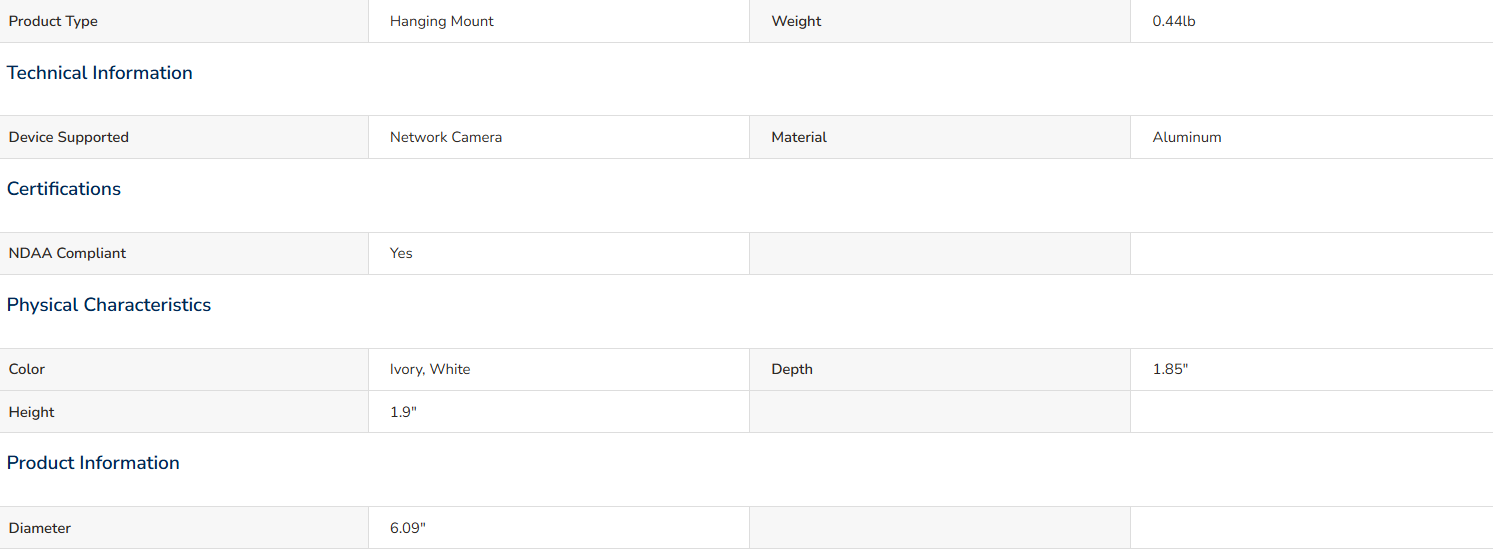Image resolution: width=1493 pixels, height=553 pixels.
Task: Click the Device Supported label
Action: coord(69,137)
